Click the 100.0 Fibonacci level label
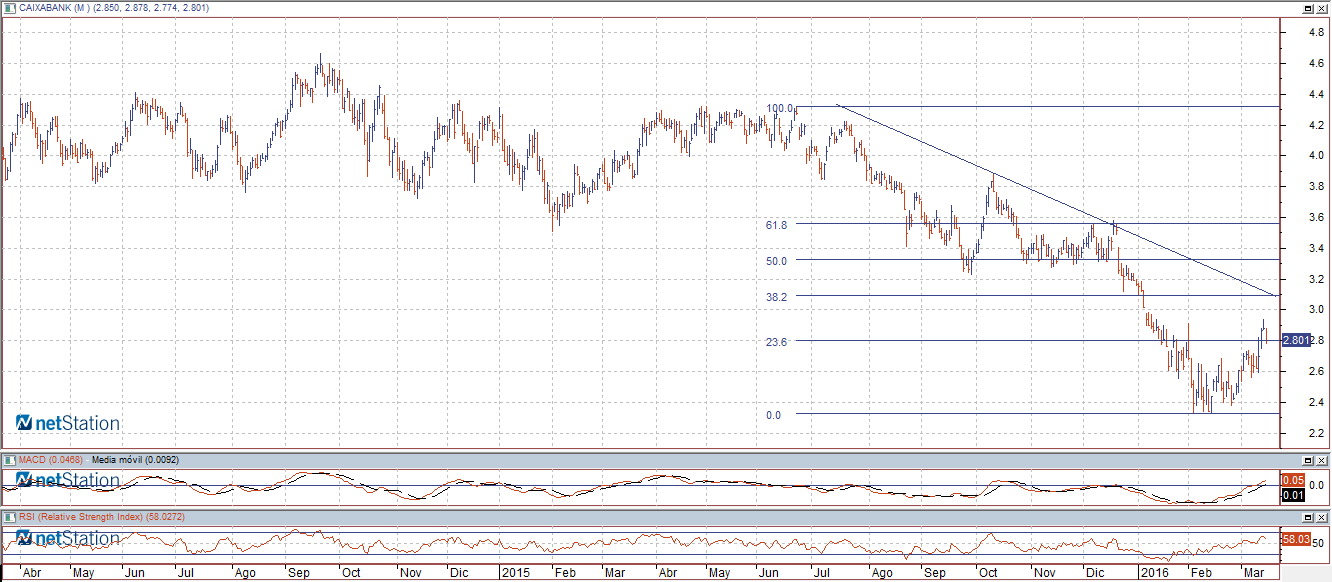This screenshot has height=582, width=1332. click(x=779, y=108)
